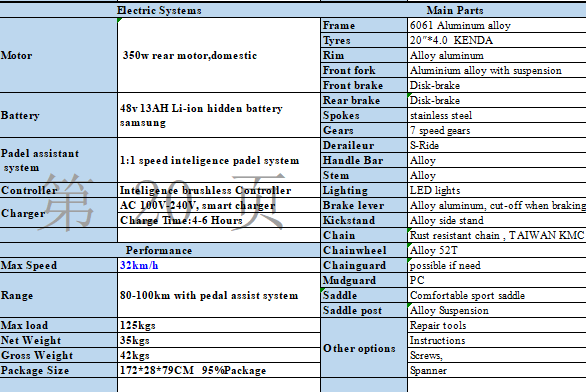586x392 pixels.
Task: Select the '42kgs' value cell
Action: click(x=219, y=355)
